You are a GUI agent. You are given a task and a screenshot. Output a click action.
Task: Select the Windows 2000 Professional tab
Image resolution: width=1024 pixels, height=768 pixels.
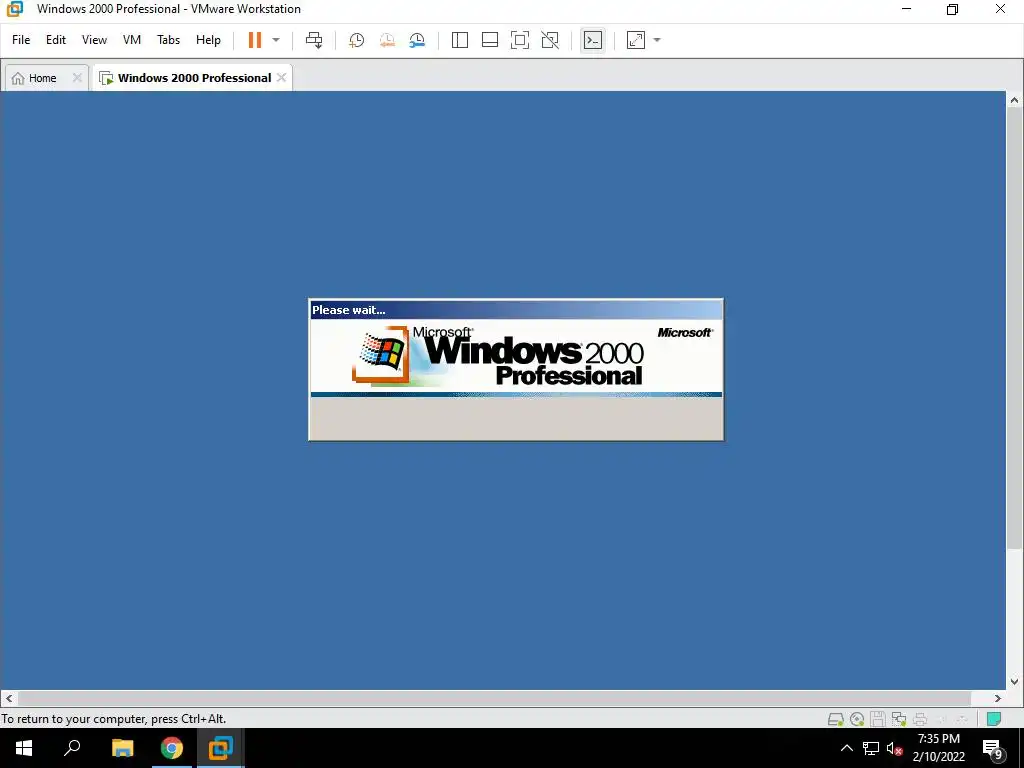194,78
